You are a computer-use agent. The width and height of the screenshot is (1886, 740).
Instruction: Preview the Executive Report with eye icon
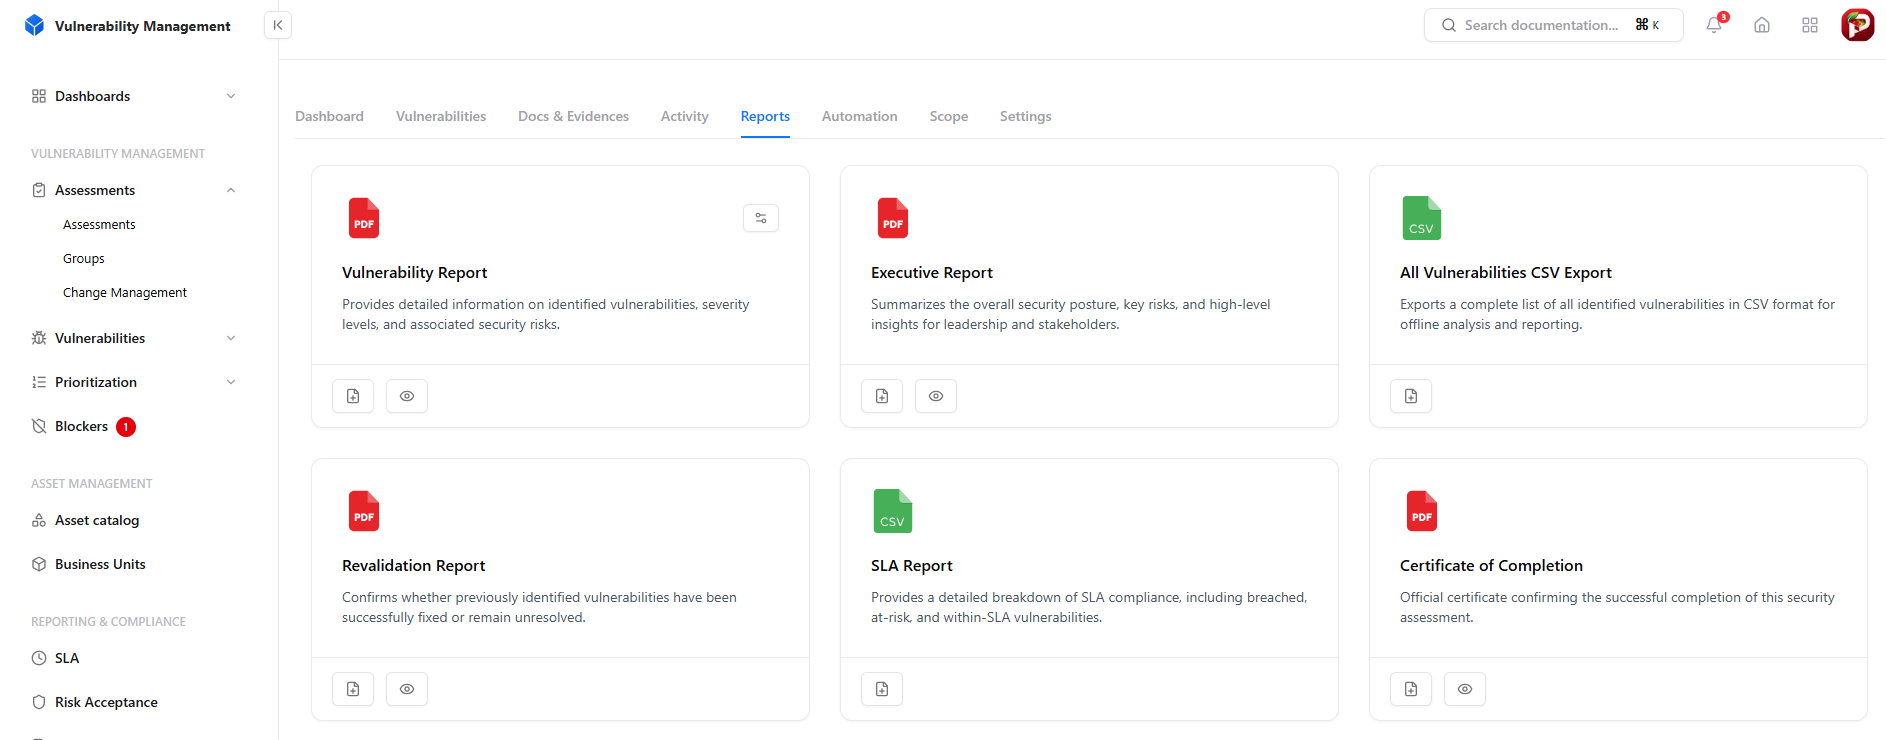(936, 396)
